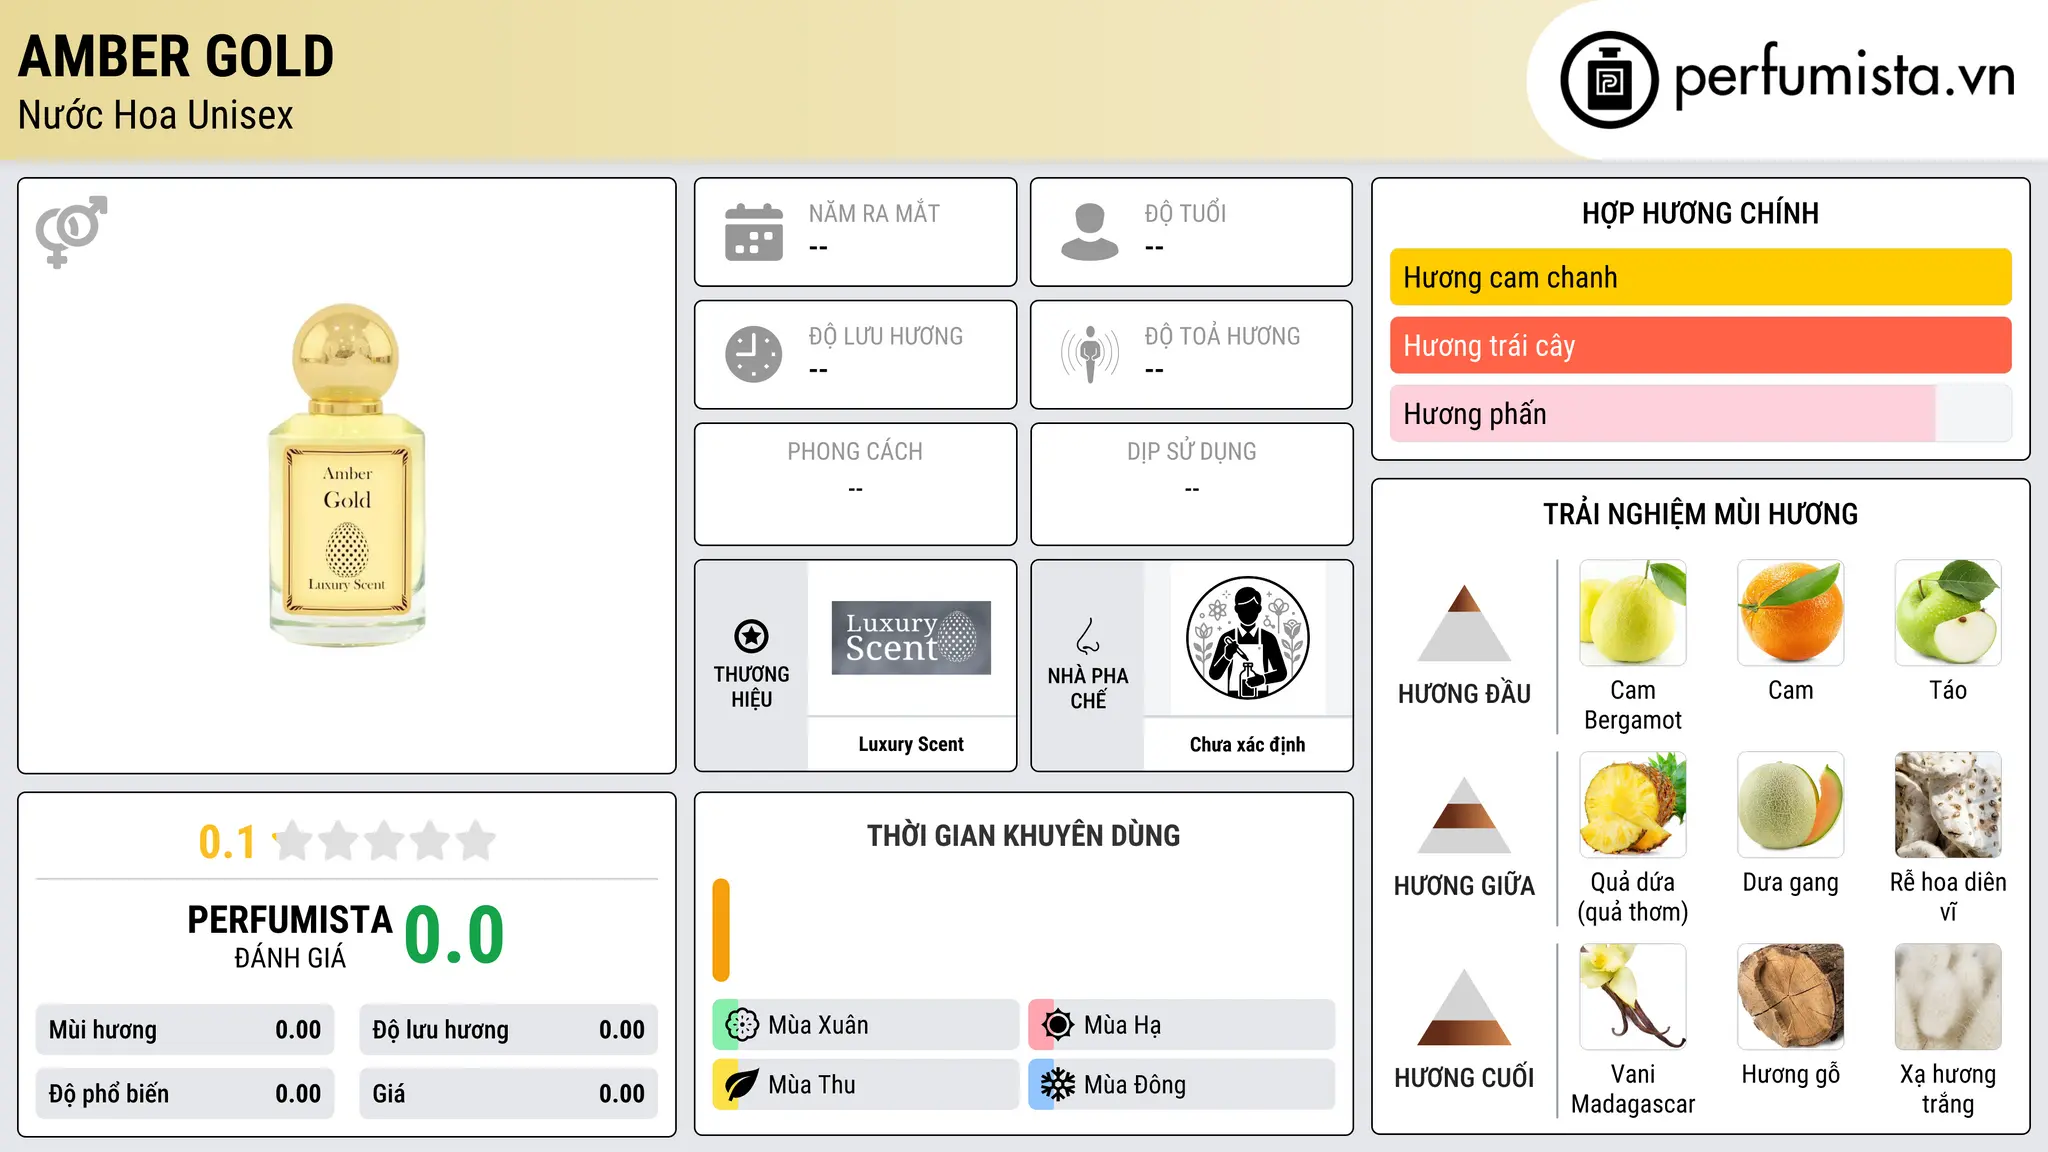Image resolution: width=2048 pixels, height=1152 pixels.
Task: Click the leaf icon for Mùa Thu
Action: (x=742, y=1085)
